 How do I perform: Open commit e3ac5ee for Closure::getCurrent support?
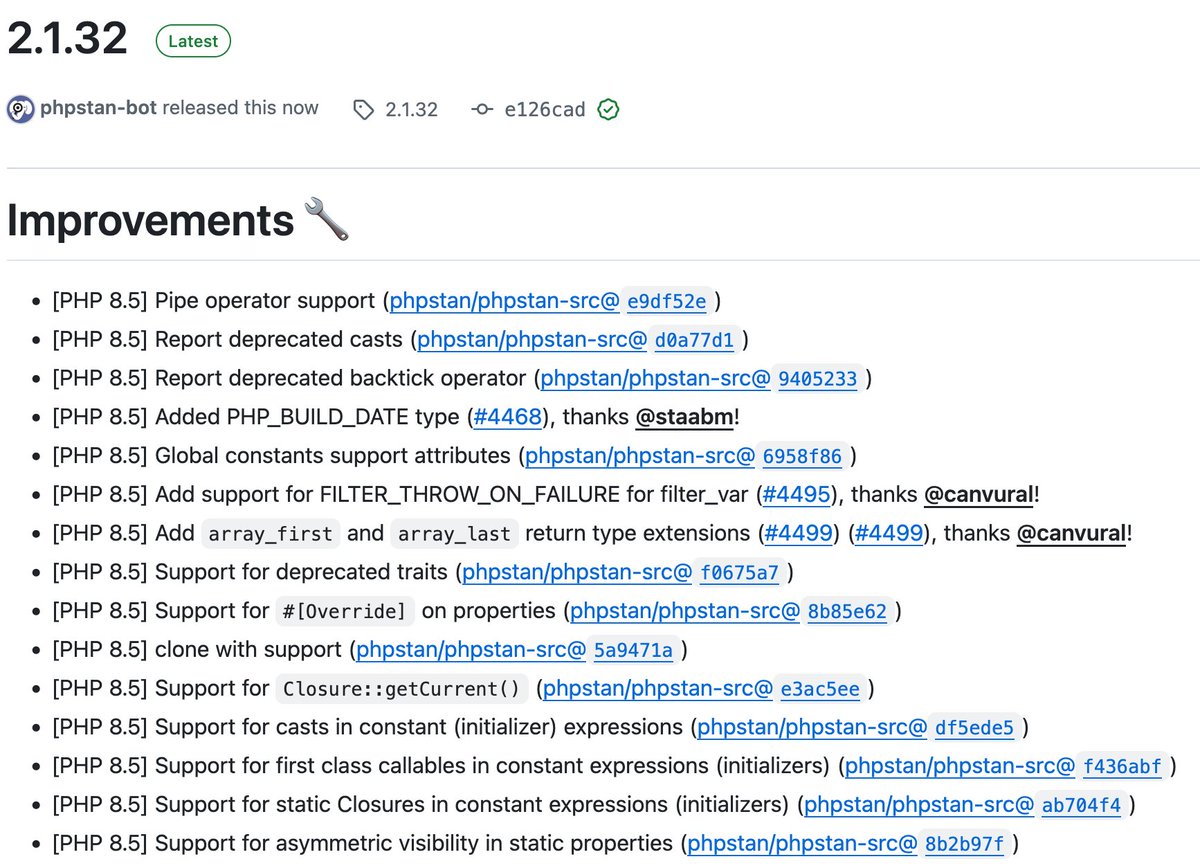point(820,688)
